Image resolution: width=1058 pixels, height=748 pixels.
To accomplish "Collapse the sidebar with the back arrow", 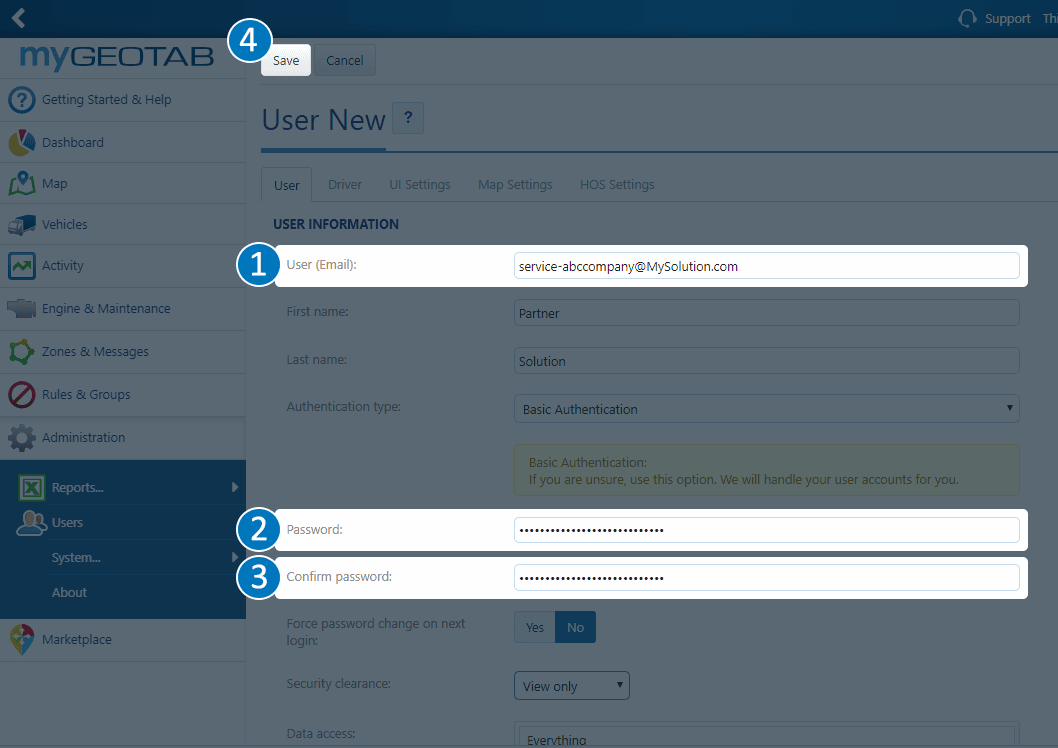I will click(x=18, y=18).
